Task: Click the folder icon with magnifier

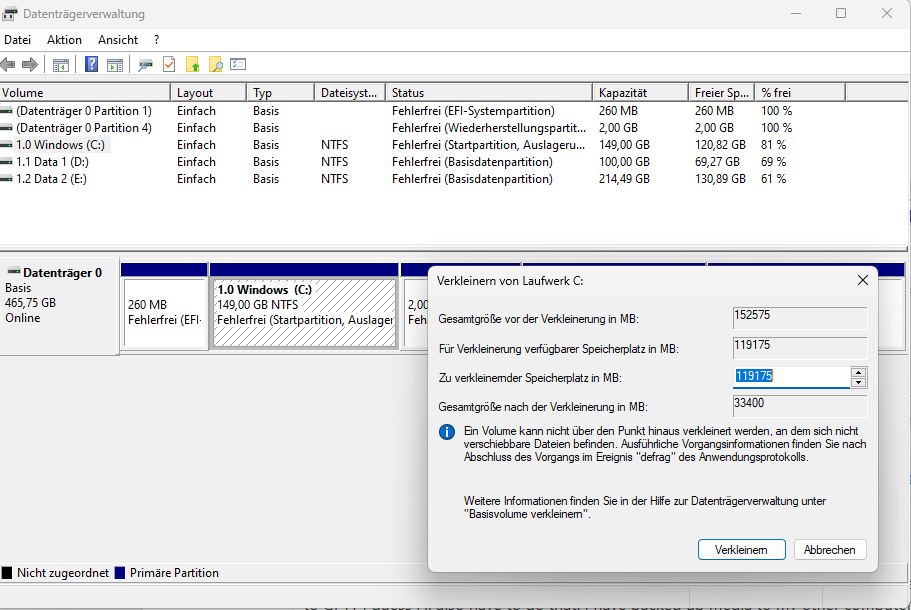Action: pos(216,63)
